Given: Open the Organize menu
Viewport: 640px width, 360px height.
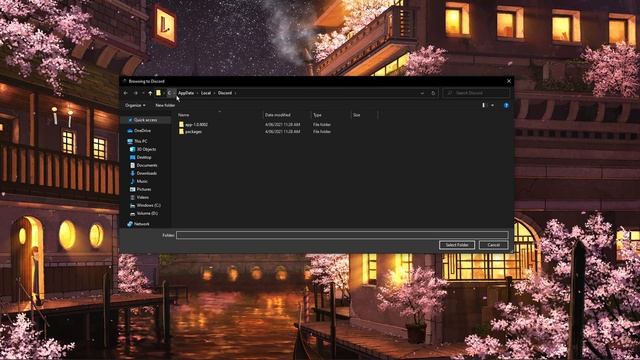Looking at the screenshot, I should (x=135, y=105).
